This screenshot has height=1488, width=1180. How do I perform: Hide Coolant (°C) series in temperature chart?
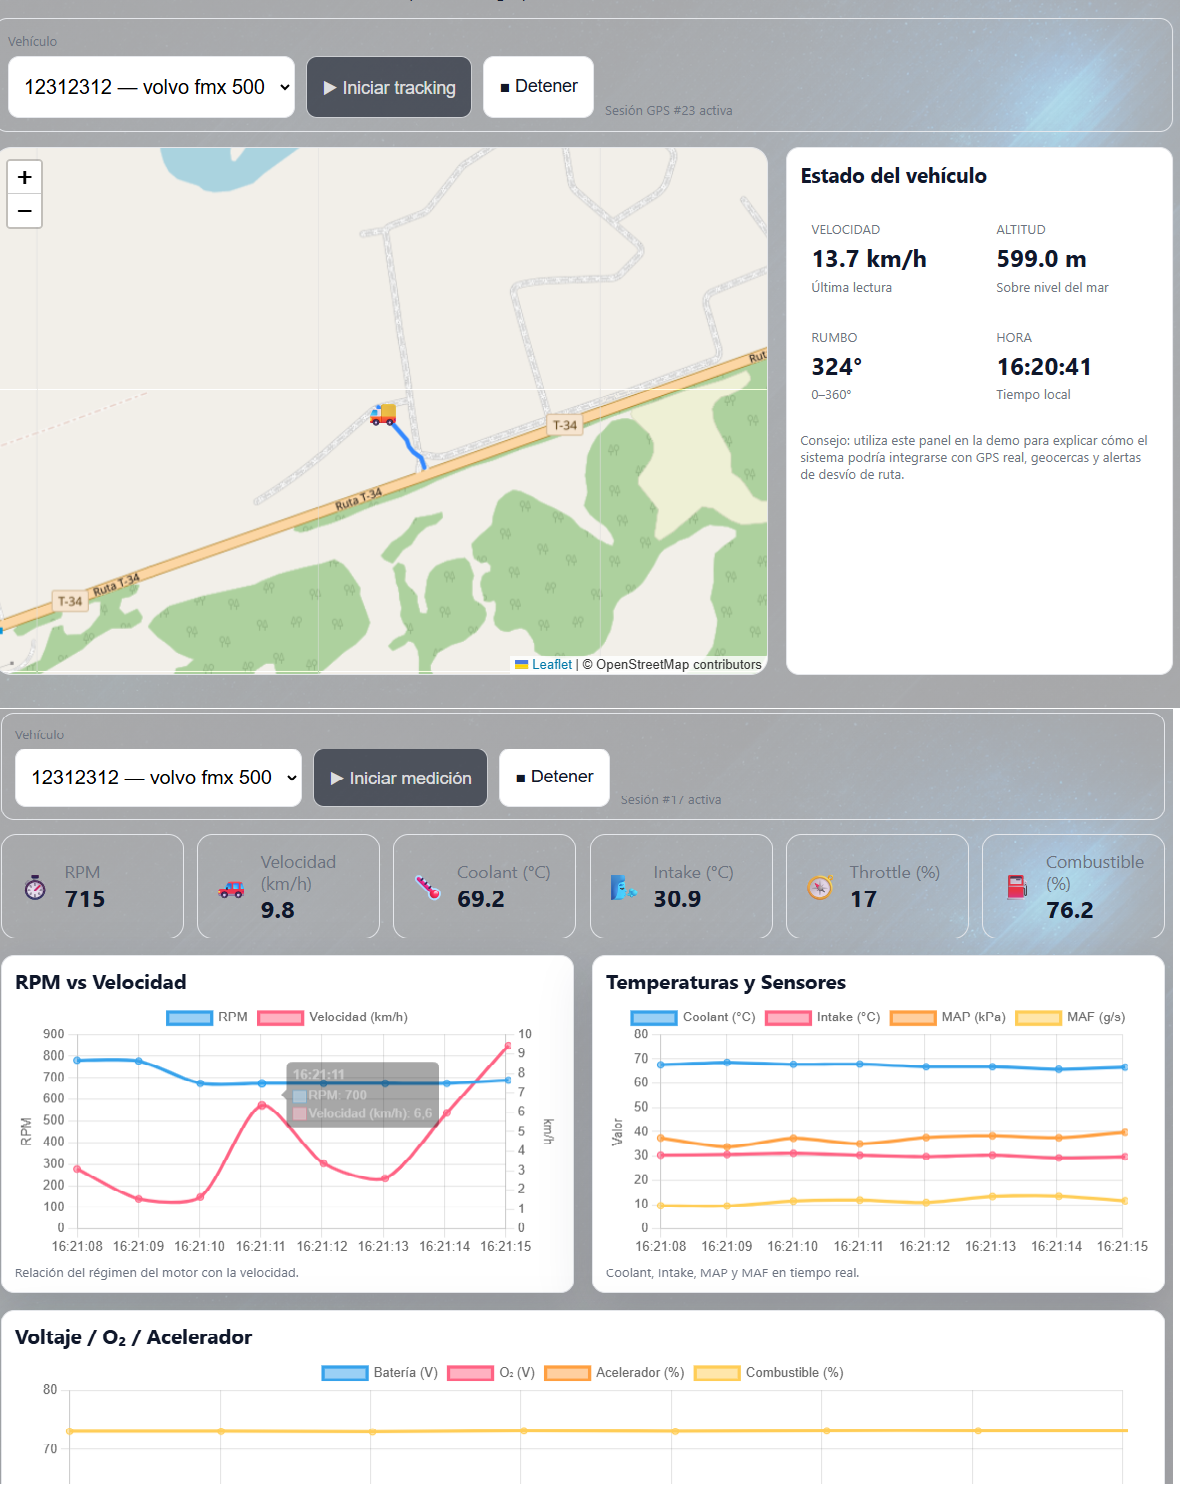693,1018
